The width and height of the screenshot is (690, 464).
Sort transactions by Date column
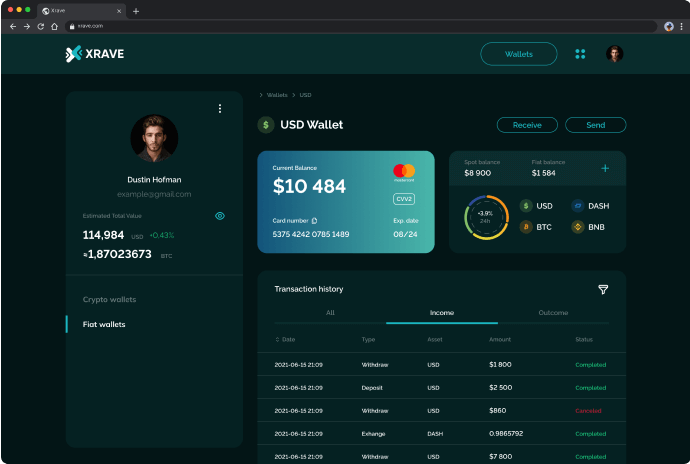285,339
